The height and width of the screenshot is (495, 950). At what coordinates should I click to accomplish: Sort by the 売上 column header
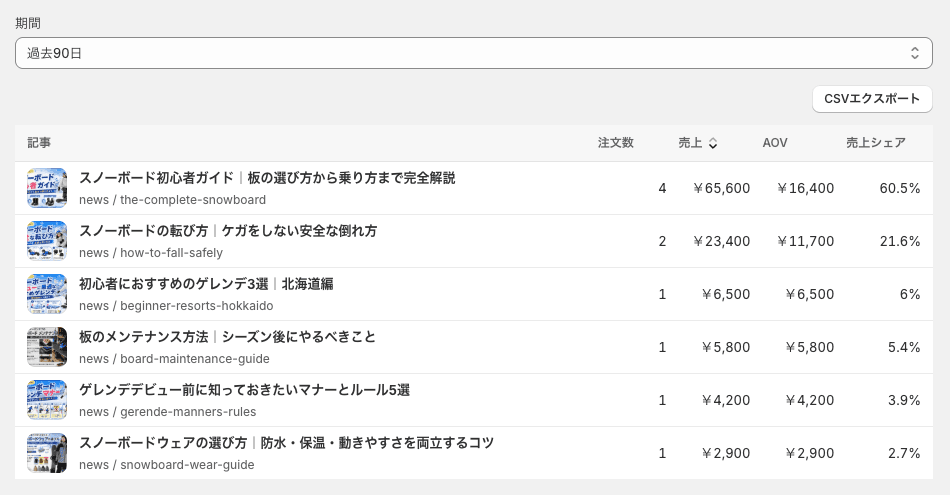pyautogui.click(x=697, y=143)
